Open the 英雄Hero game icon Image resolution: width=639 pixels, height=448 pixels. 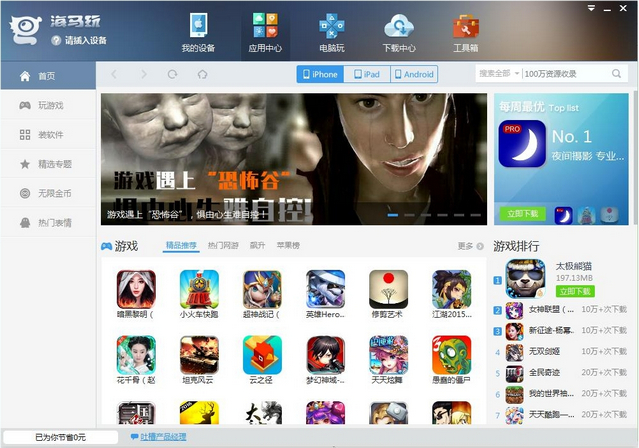pos(325,289)
